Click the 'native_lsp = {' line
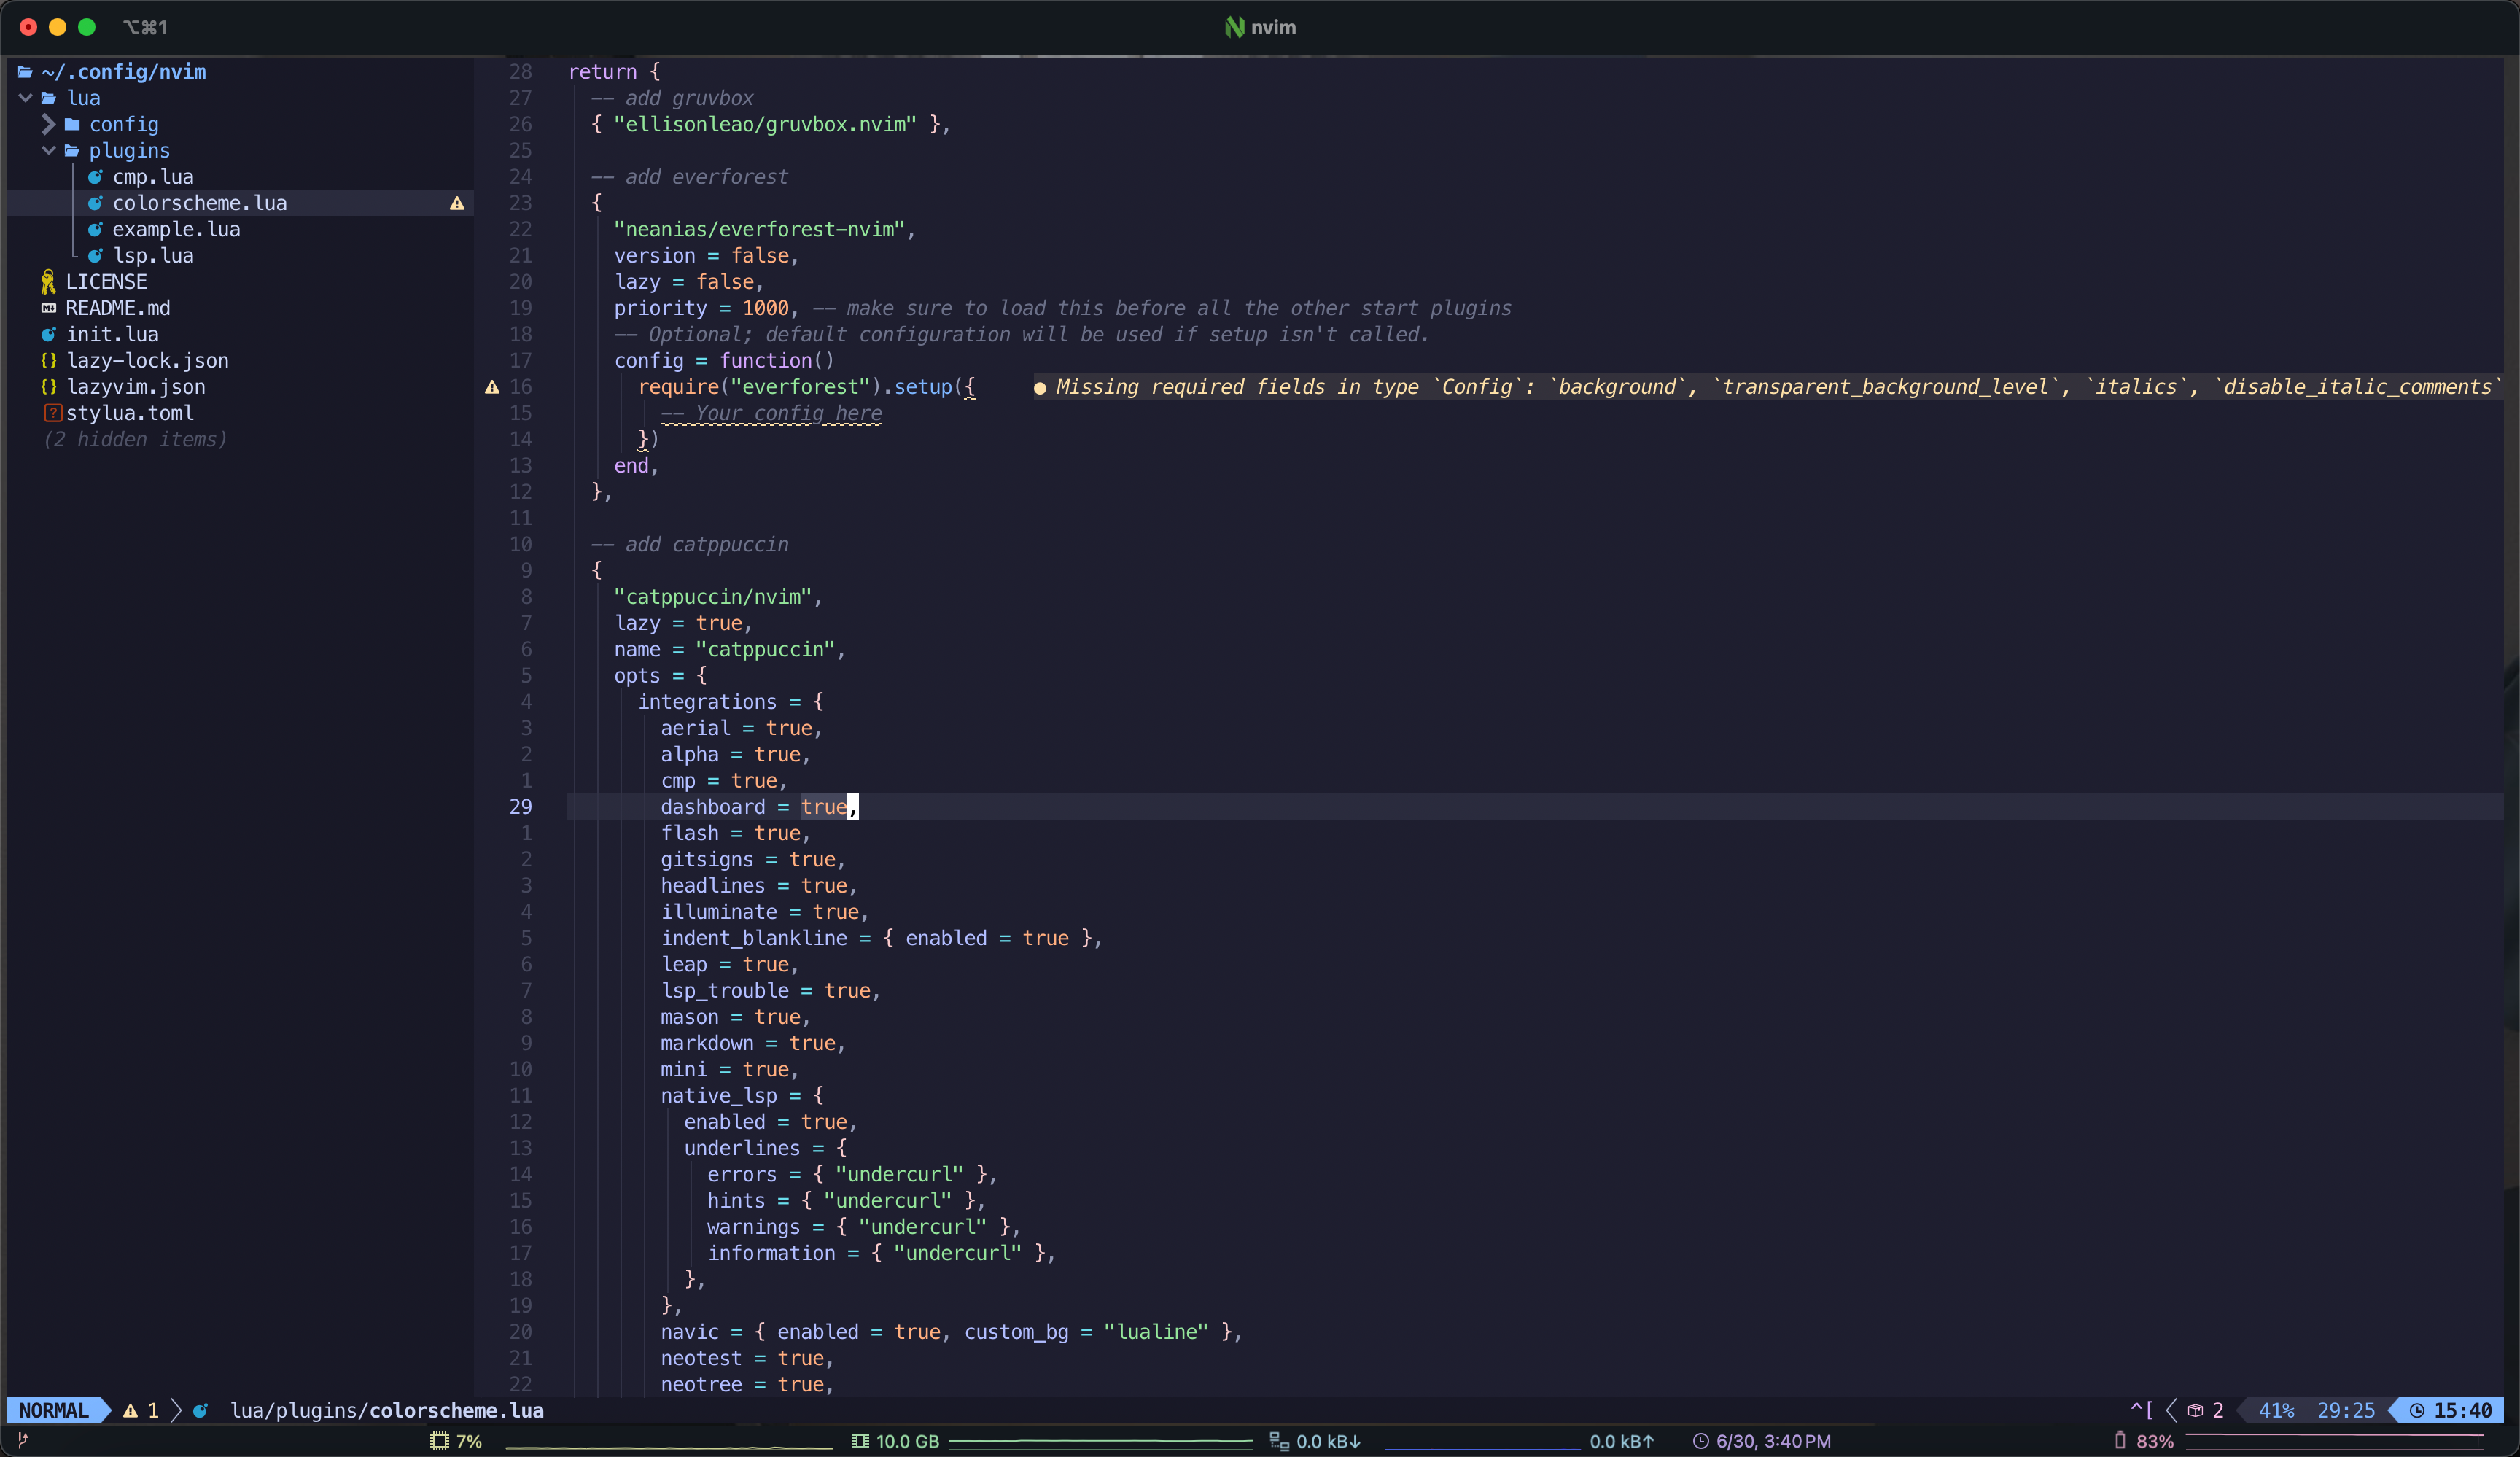Viewport: 2520px width, 1457px height. [742, 1096]
